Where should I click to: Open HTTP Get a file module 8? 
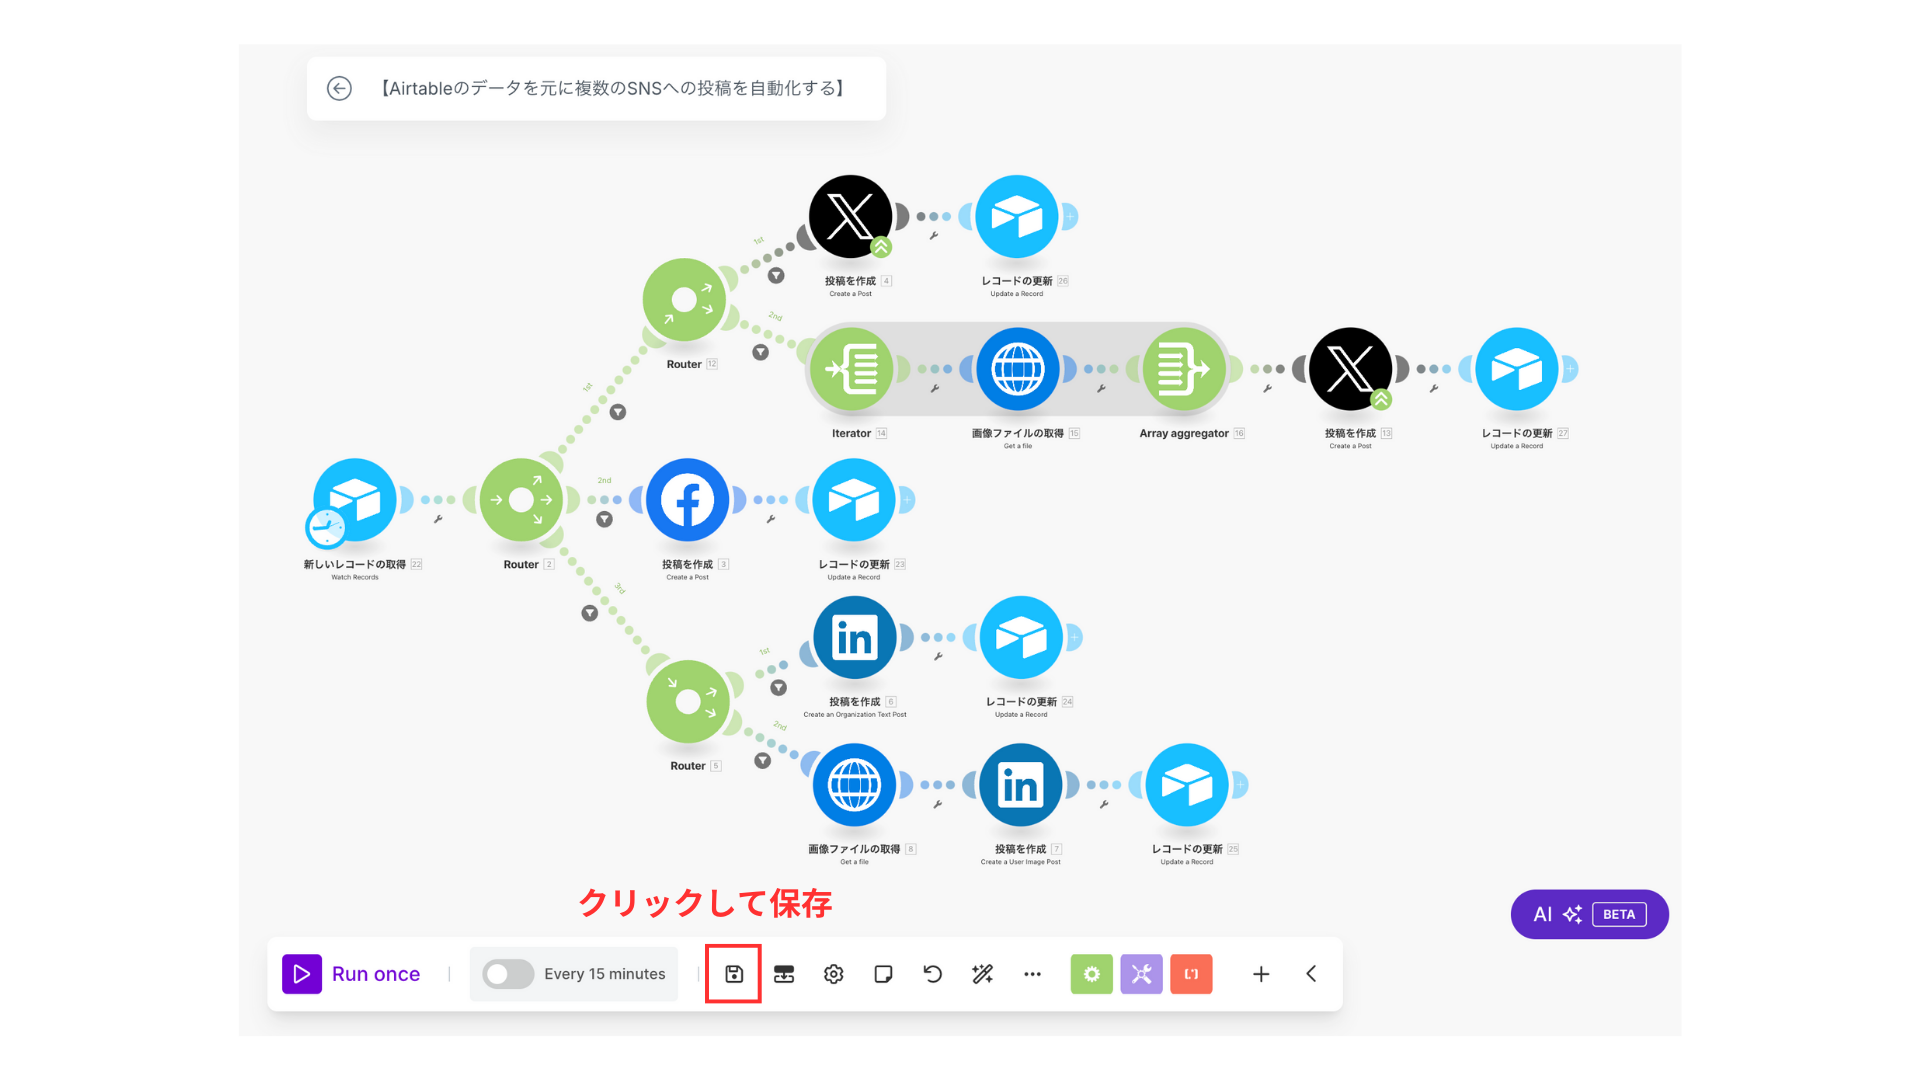tap(855, 785)
